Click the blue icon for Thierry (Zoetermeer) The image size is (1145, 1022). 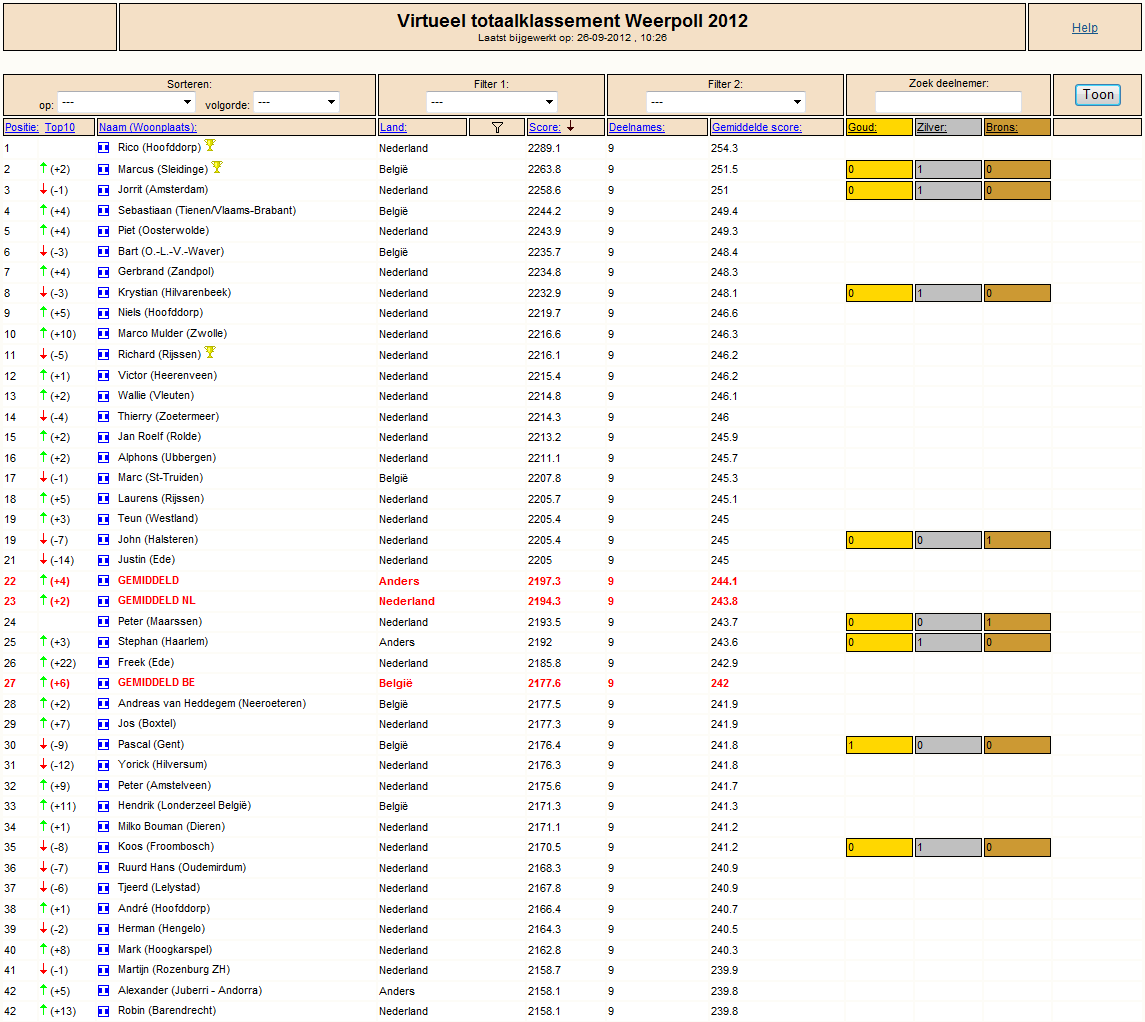104,417
